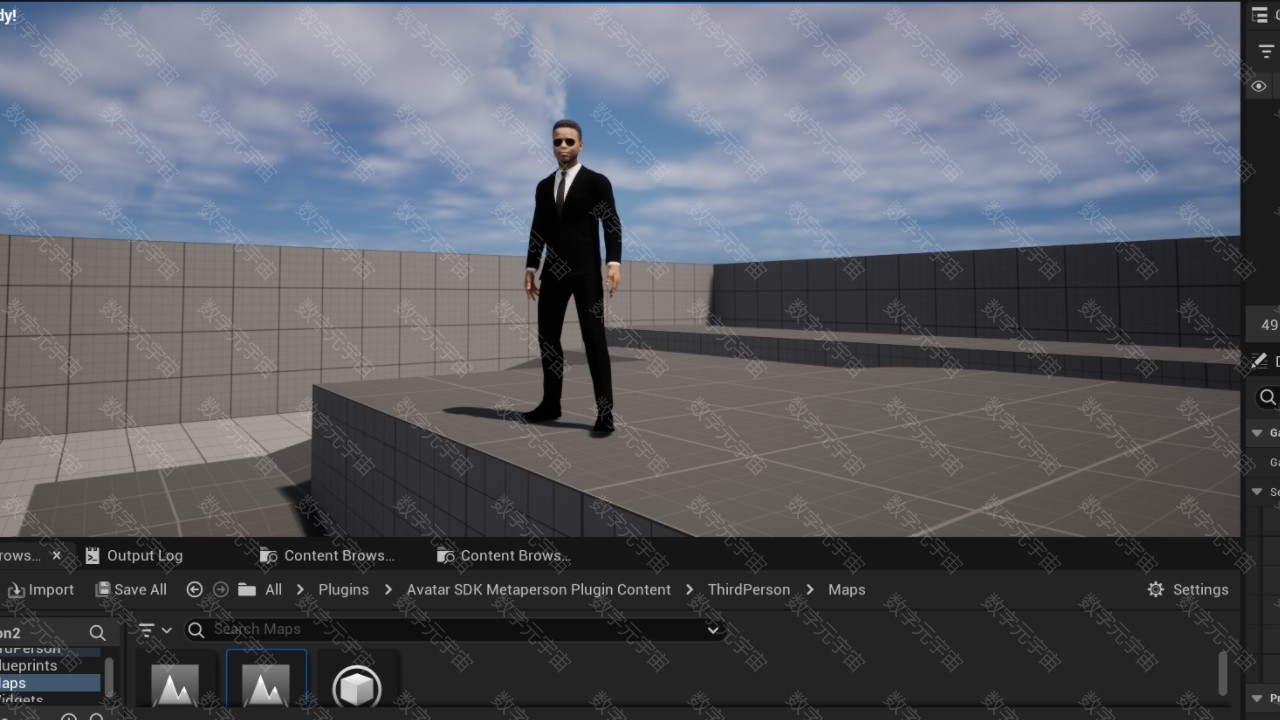The height and width of the screenshot is (720, 1280).
Task: Click the Maps breadcrumb
Action: 847,590
